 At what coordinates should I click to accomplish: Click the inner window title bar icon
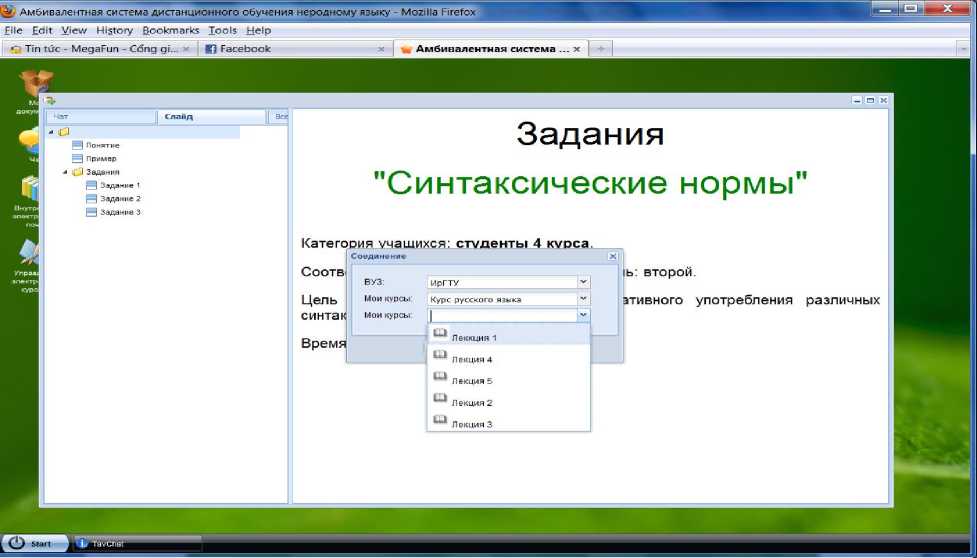pos(50,100)
